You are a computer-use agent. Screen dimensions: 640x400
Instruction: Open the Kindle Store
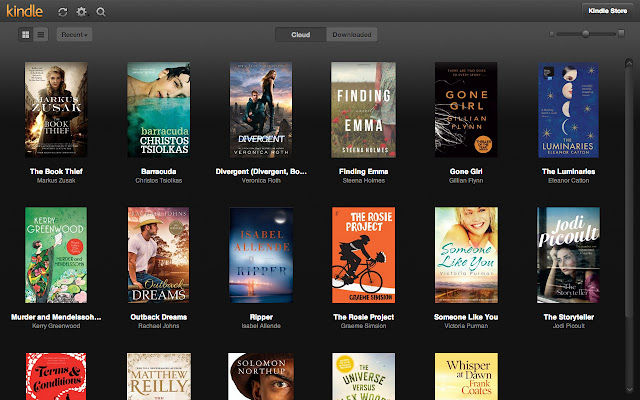pos(608,11)
